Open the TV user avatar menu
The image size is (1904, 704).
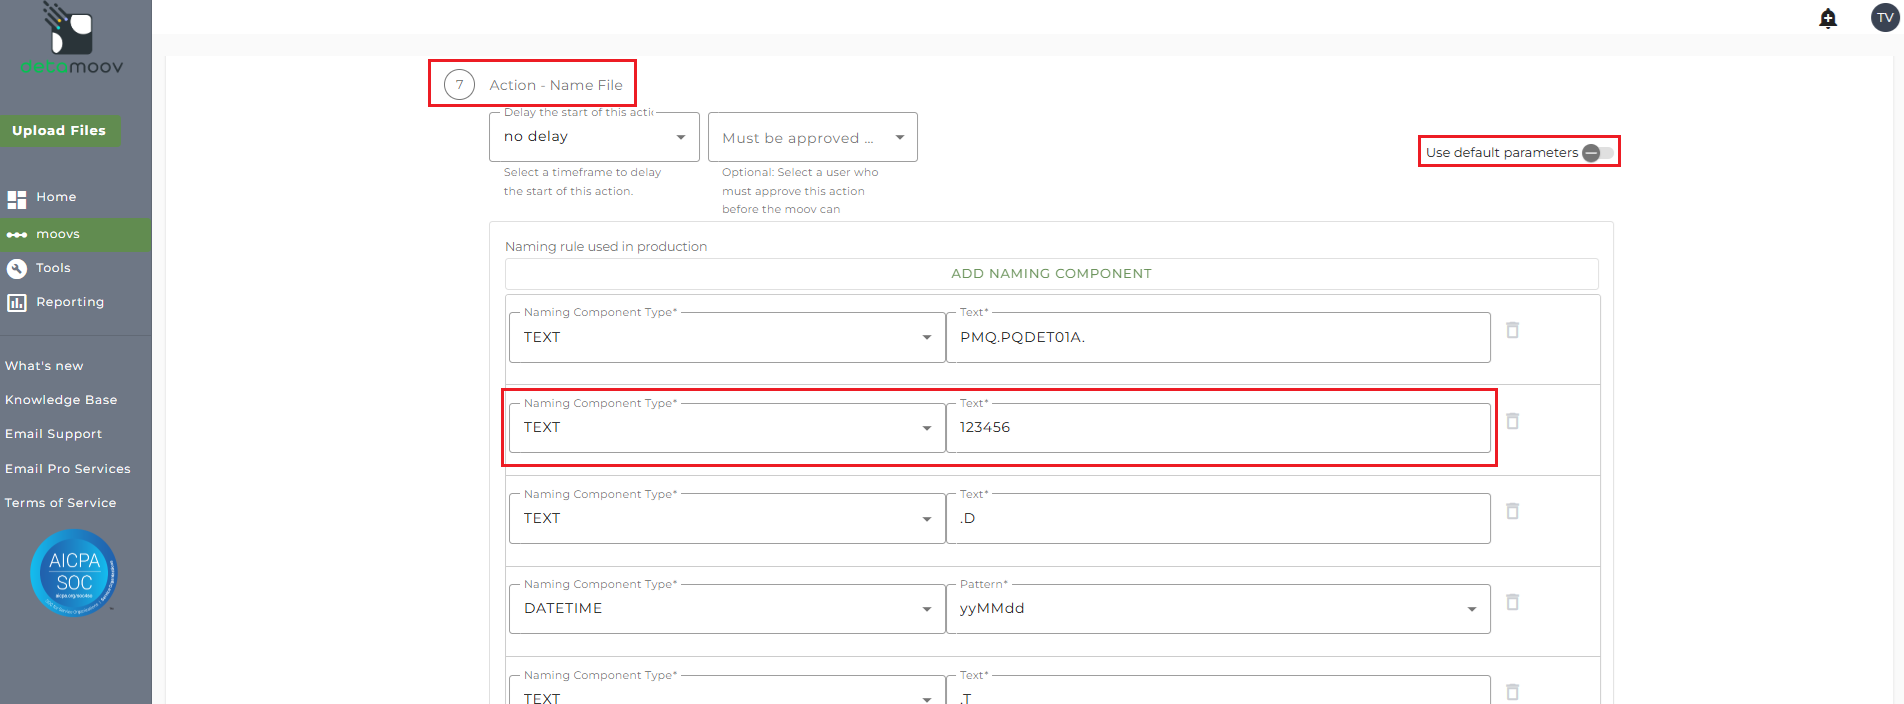1885,18
